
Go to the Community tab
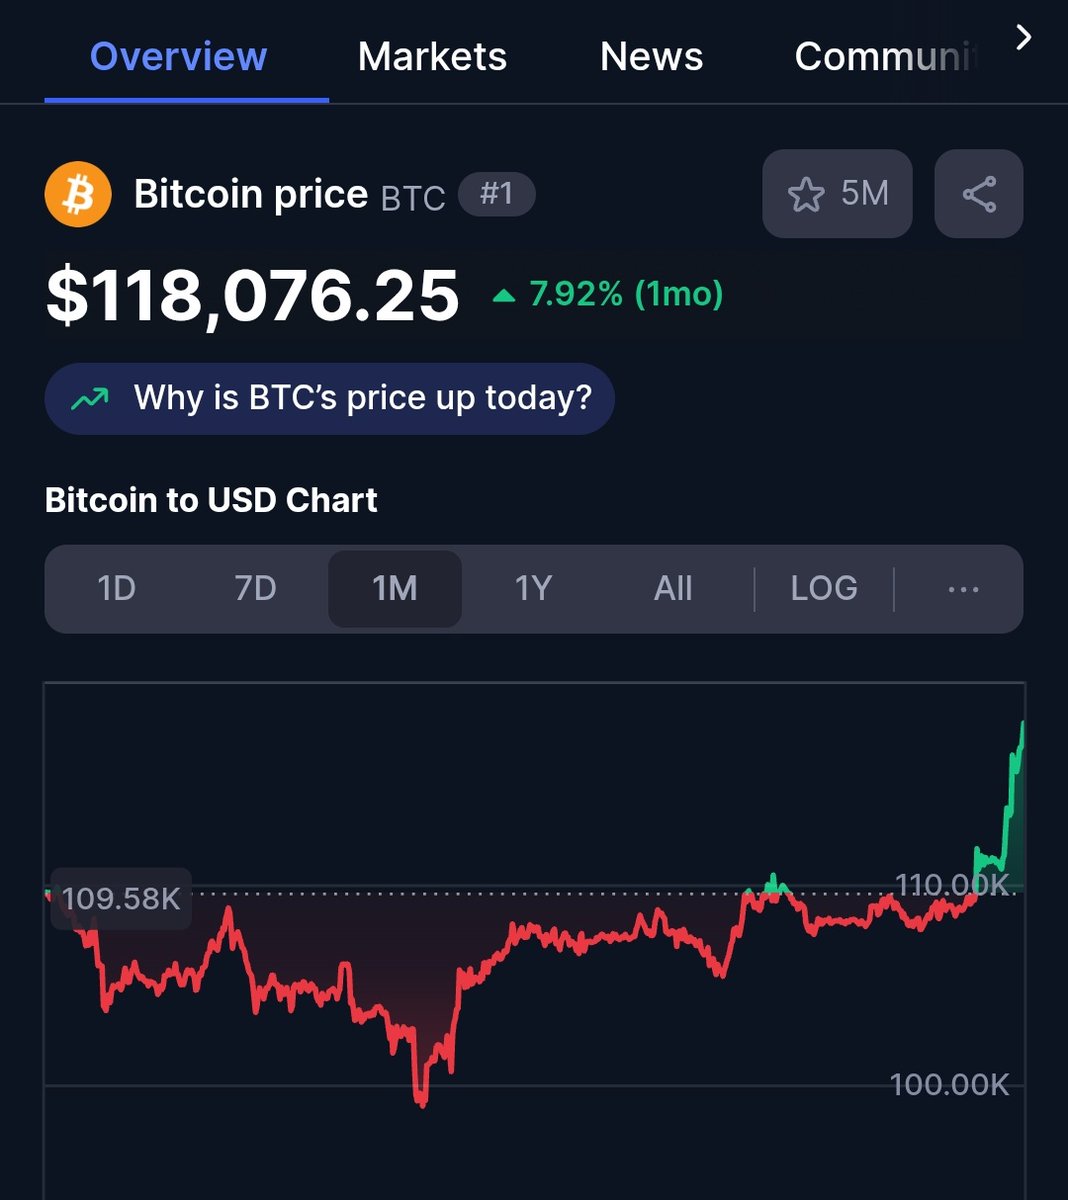pyautogui.click(x=885, y=57)
